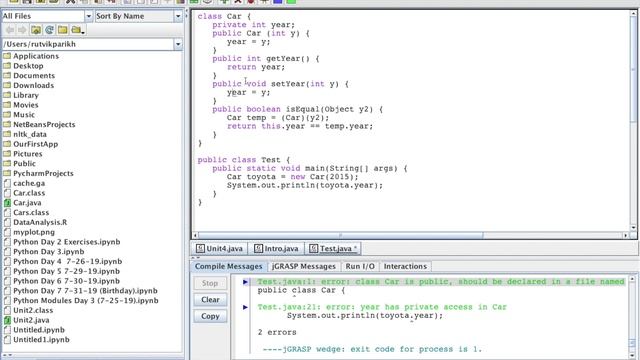Create a new folder in browser
This screenshot has height=360, width=640.
coord(62,30)
